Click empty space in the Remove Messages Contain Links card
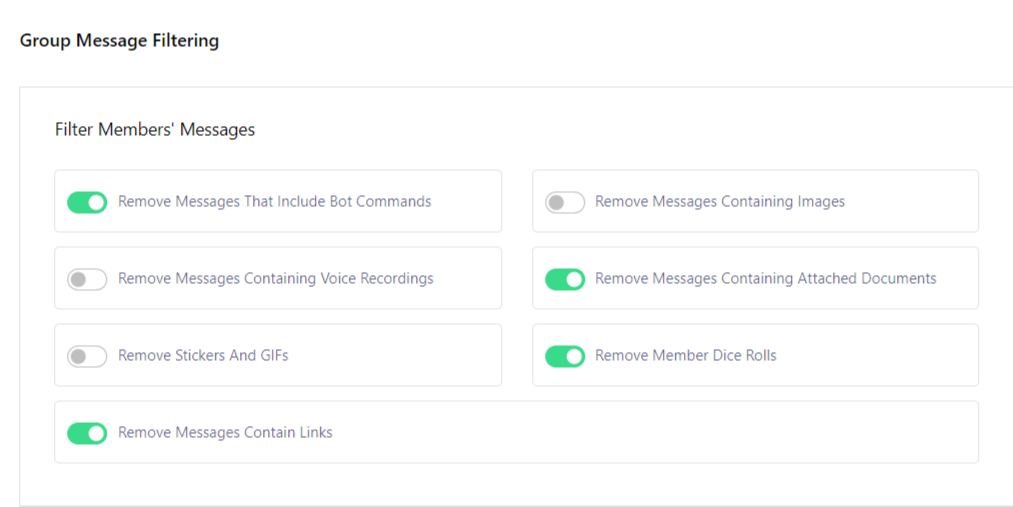The width and height of the screenshot is (1013, 507). pyautogui.click(x=650, y=433)
